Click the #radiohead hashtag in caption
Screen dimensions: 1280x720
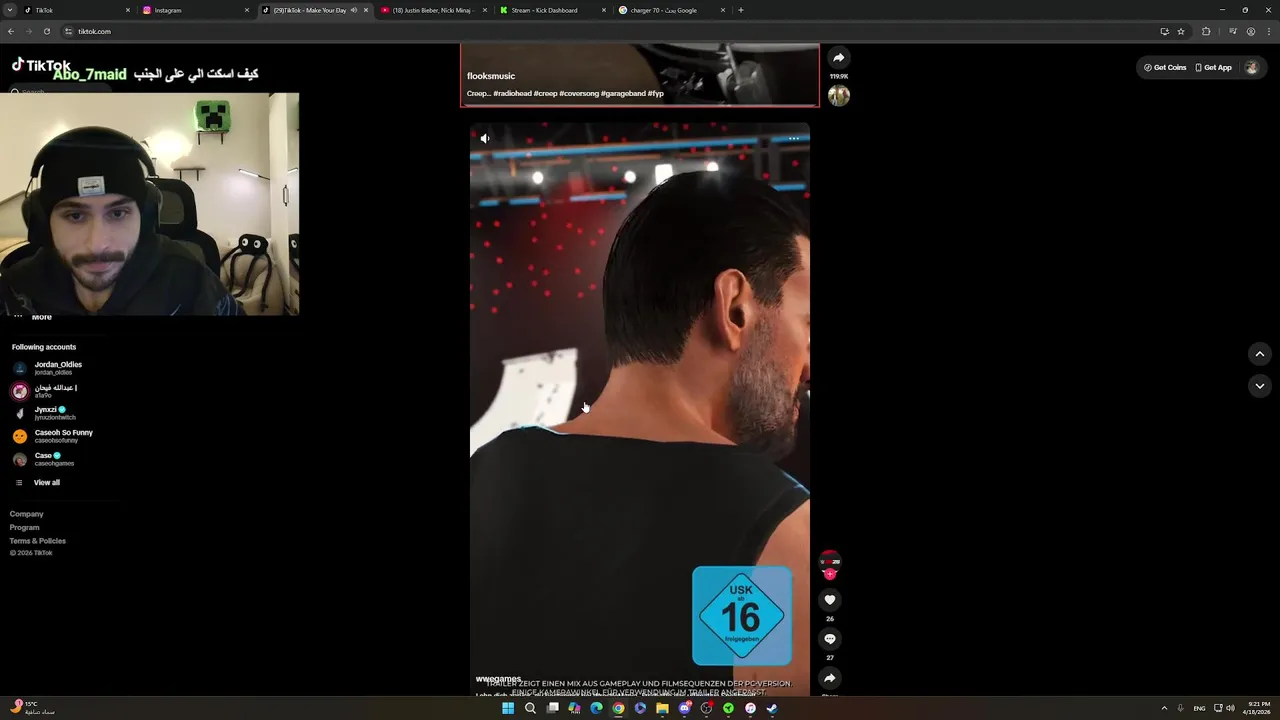coord(512,94)
